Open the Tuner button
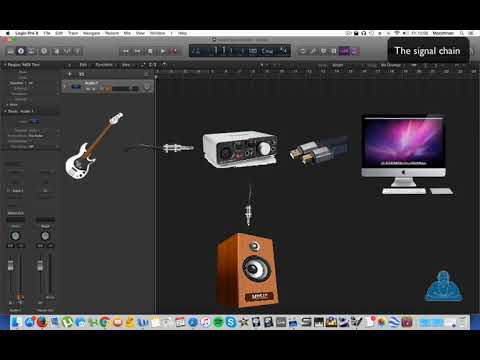 pos(323,51)
